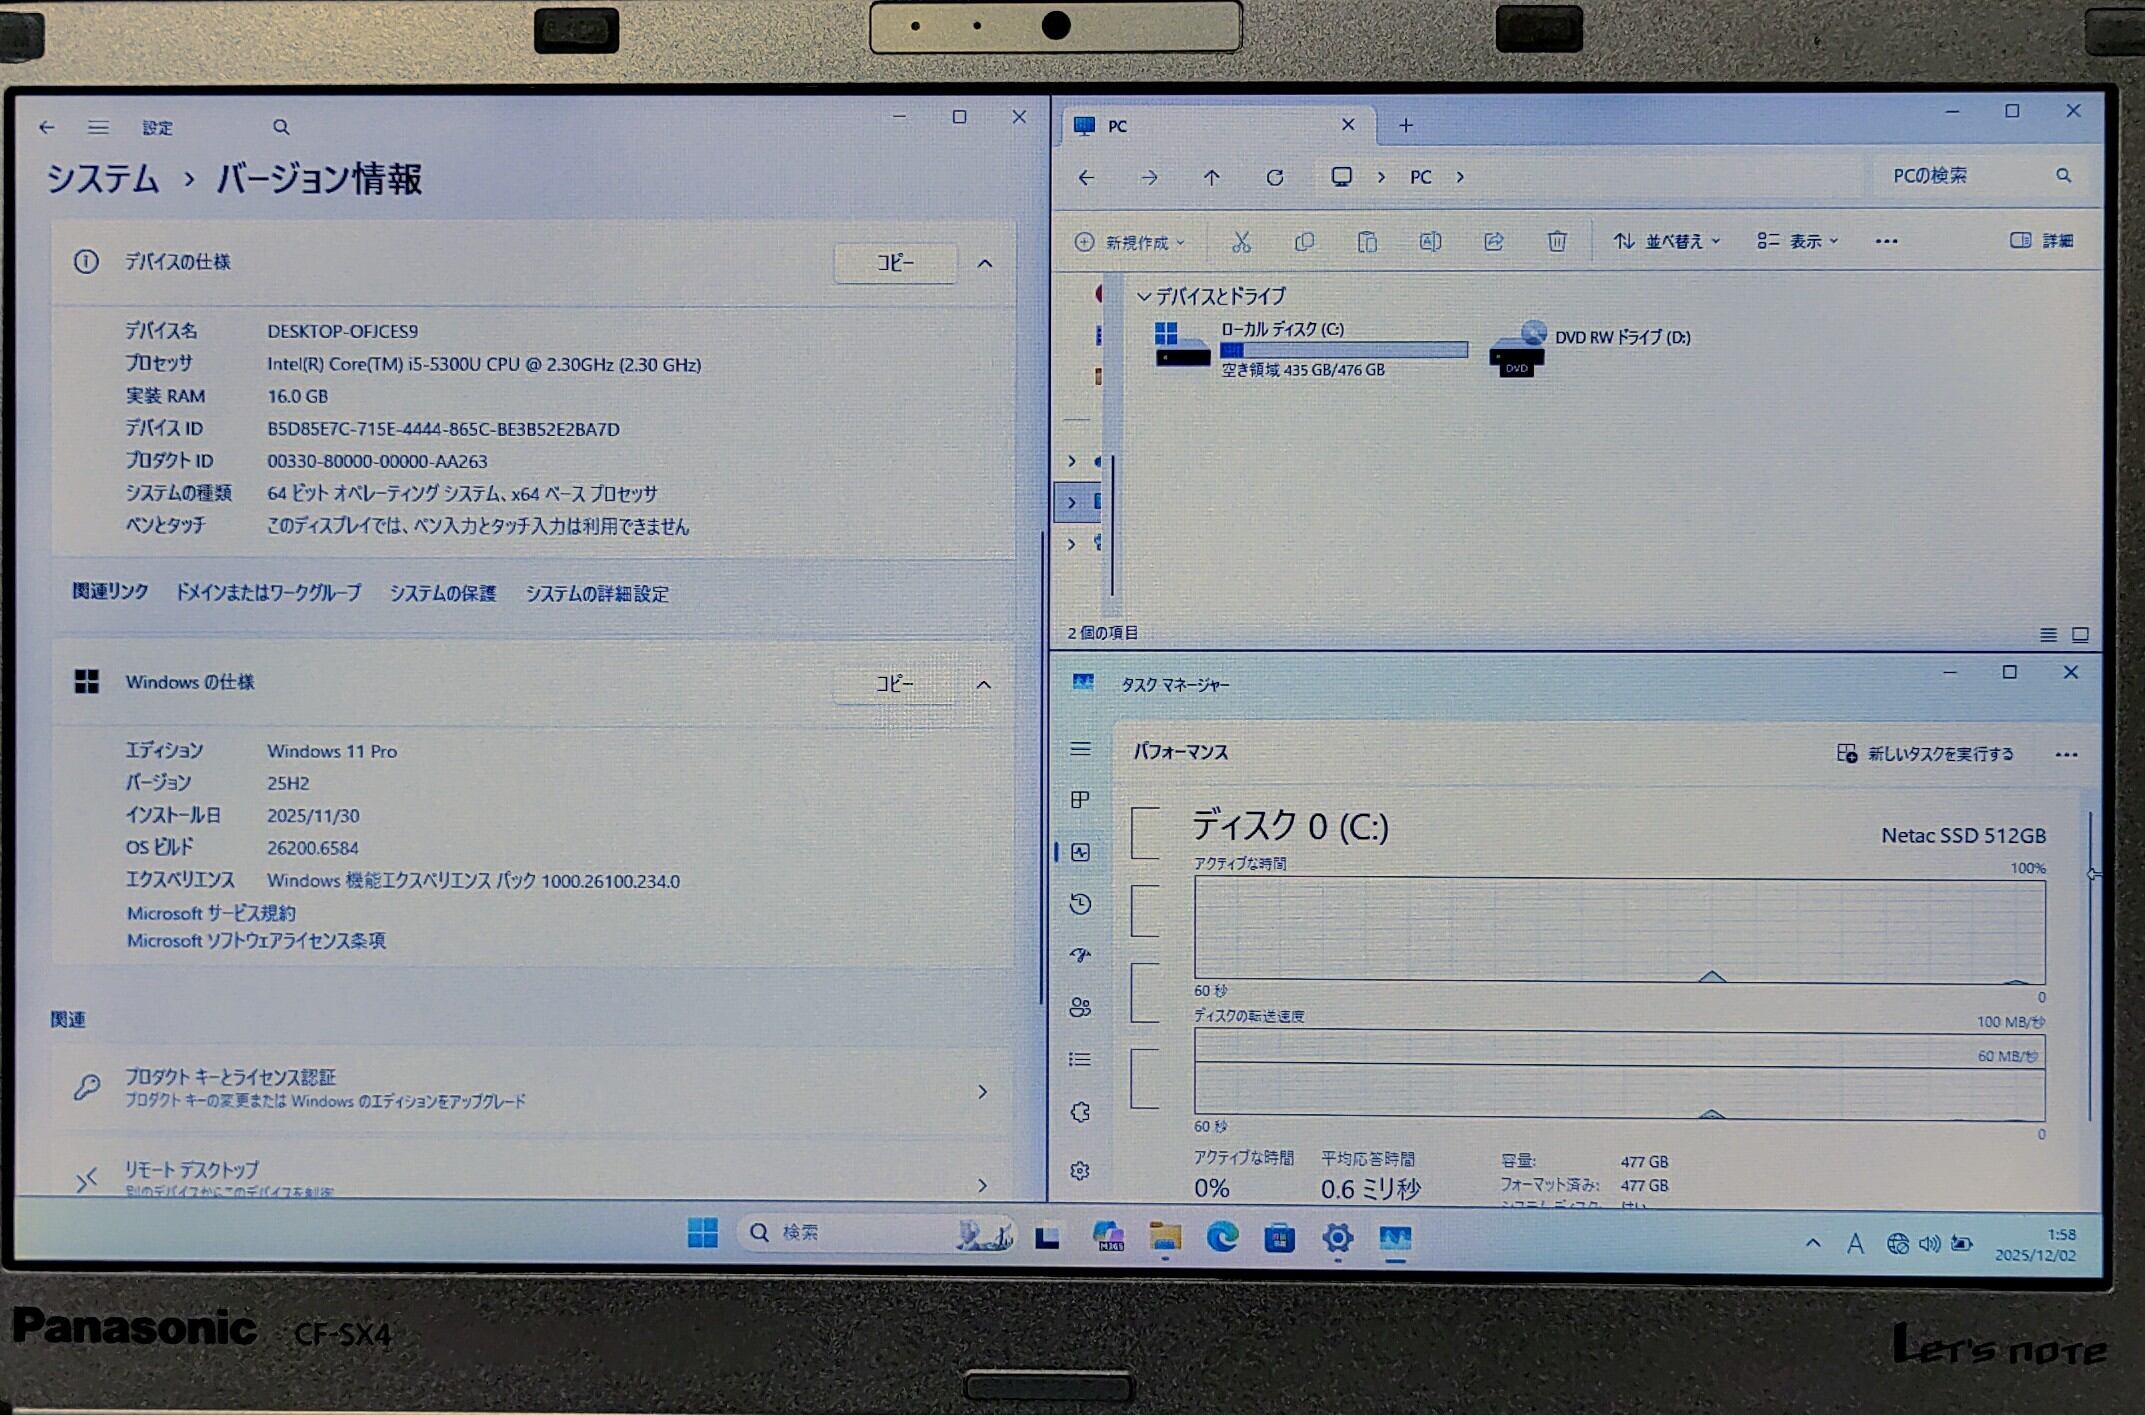Open the システムの保護 link
The width and height of the screenshot is (2145, 1415).
[x=442, y=593]
